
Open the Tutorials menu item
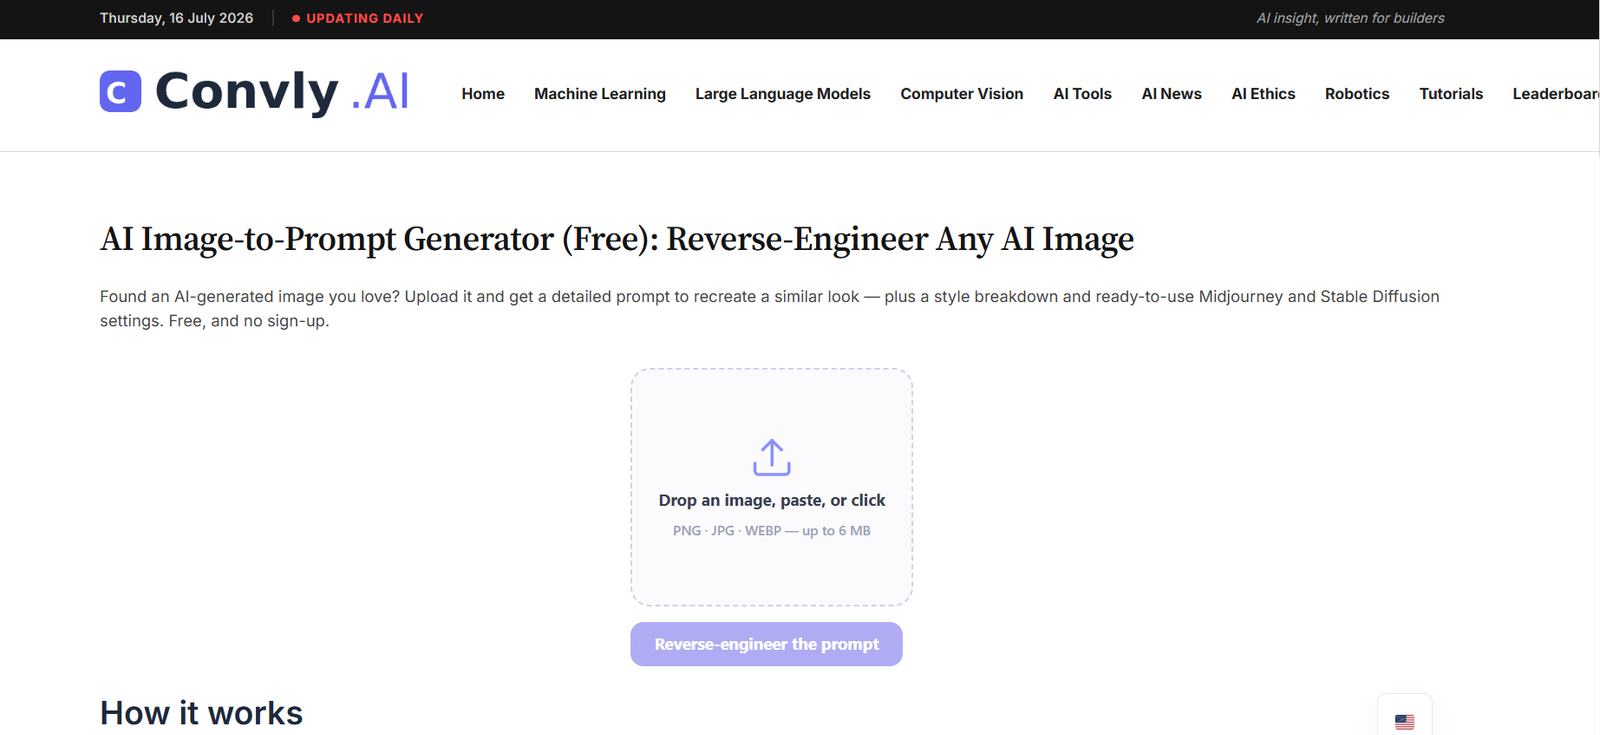pyautogui.click(x=1451, y=94)
